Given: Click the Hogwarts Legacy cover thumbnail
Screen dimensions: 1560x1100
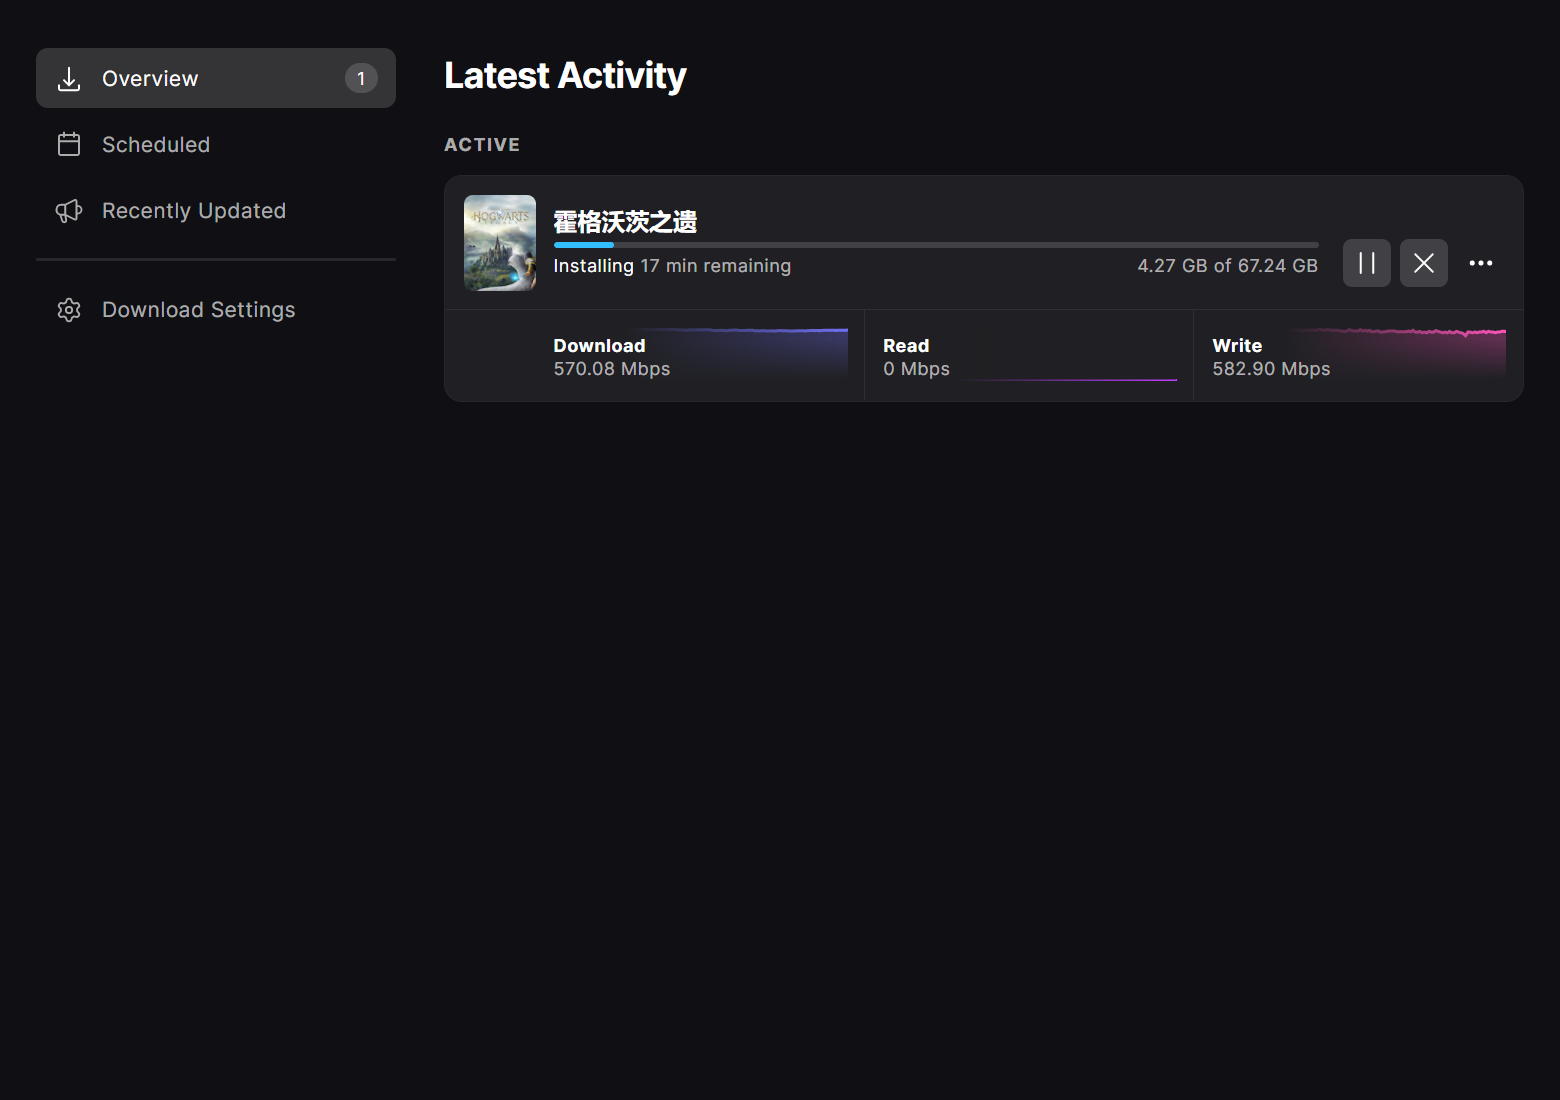Looking at the screenshot, I should pos(500,243).
